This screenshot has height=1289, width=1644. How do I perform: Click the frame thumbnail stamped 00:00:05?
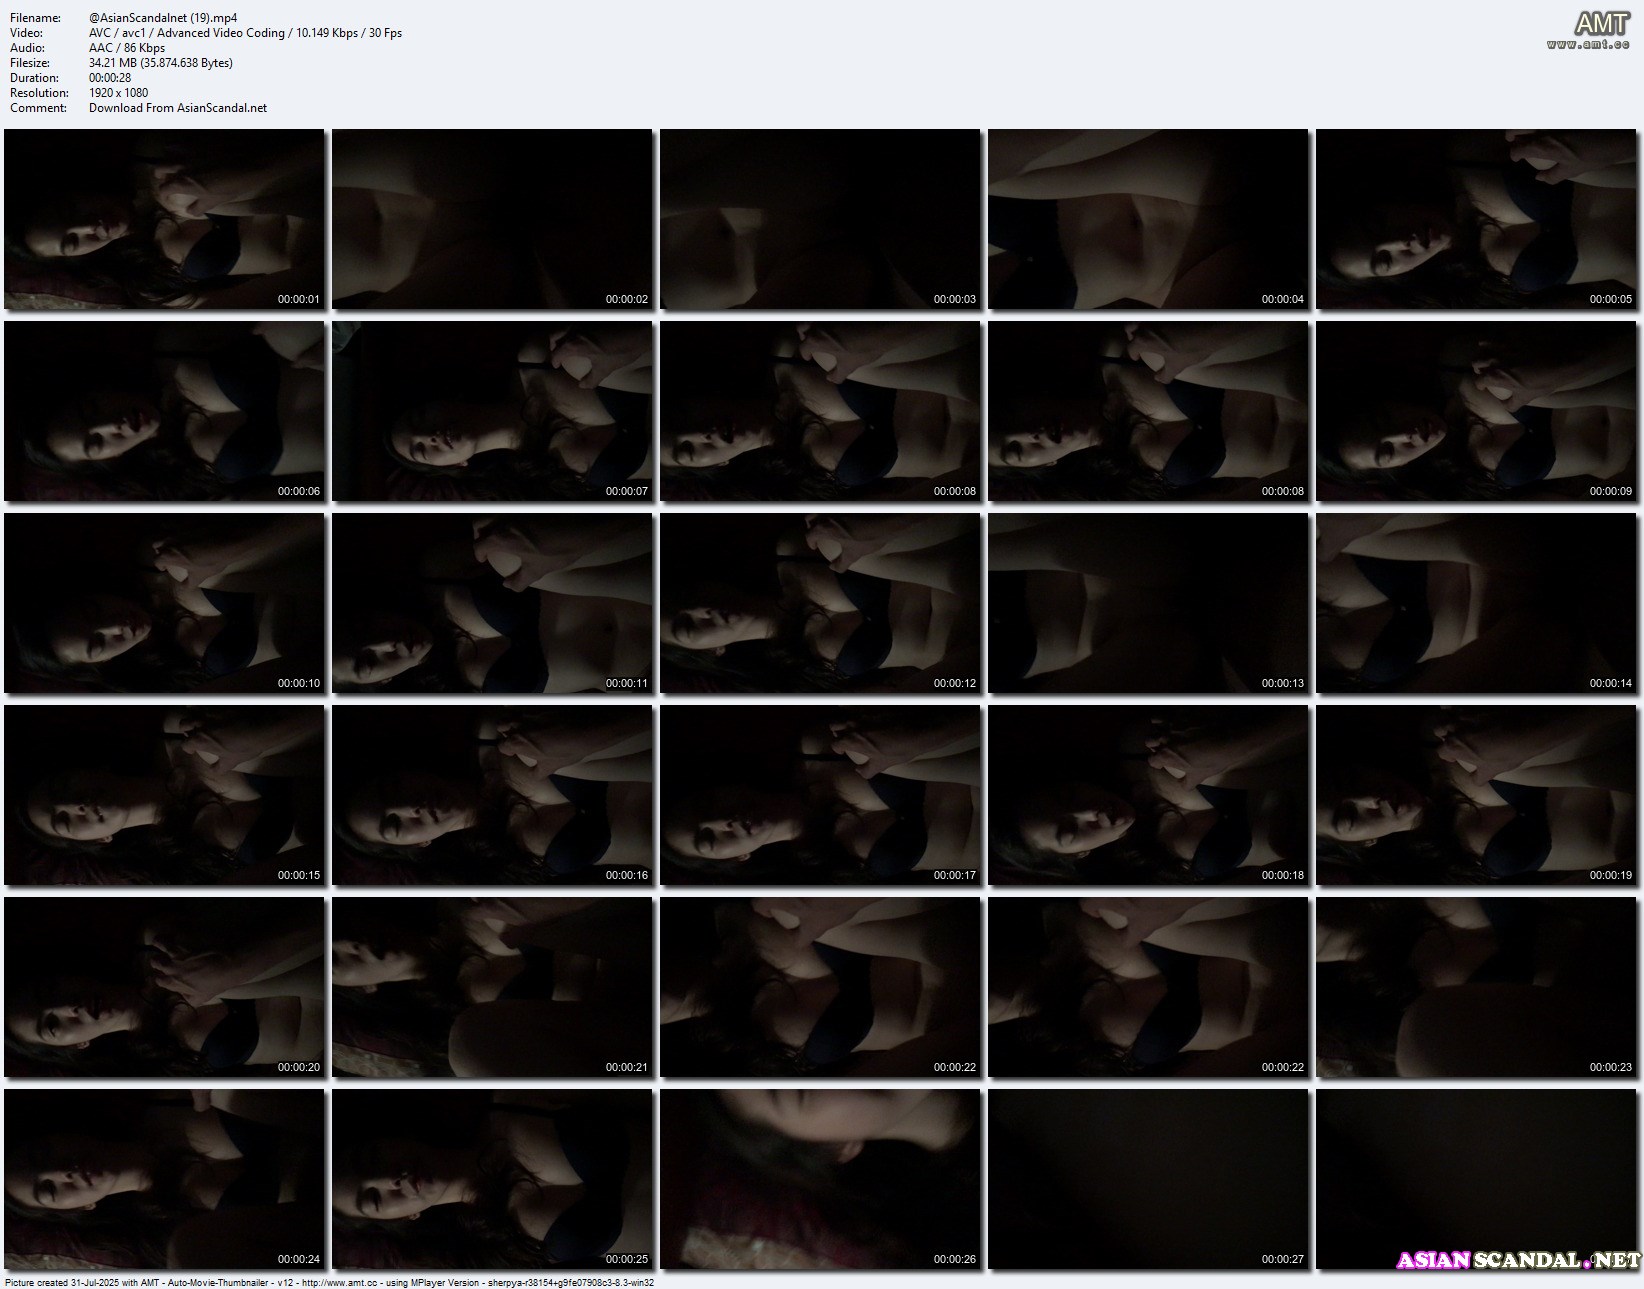coord(1476,219)
